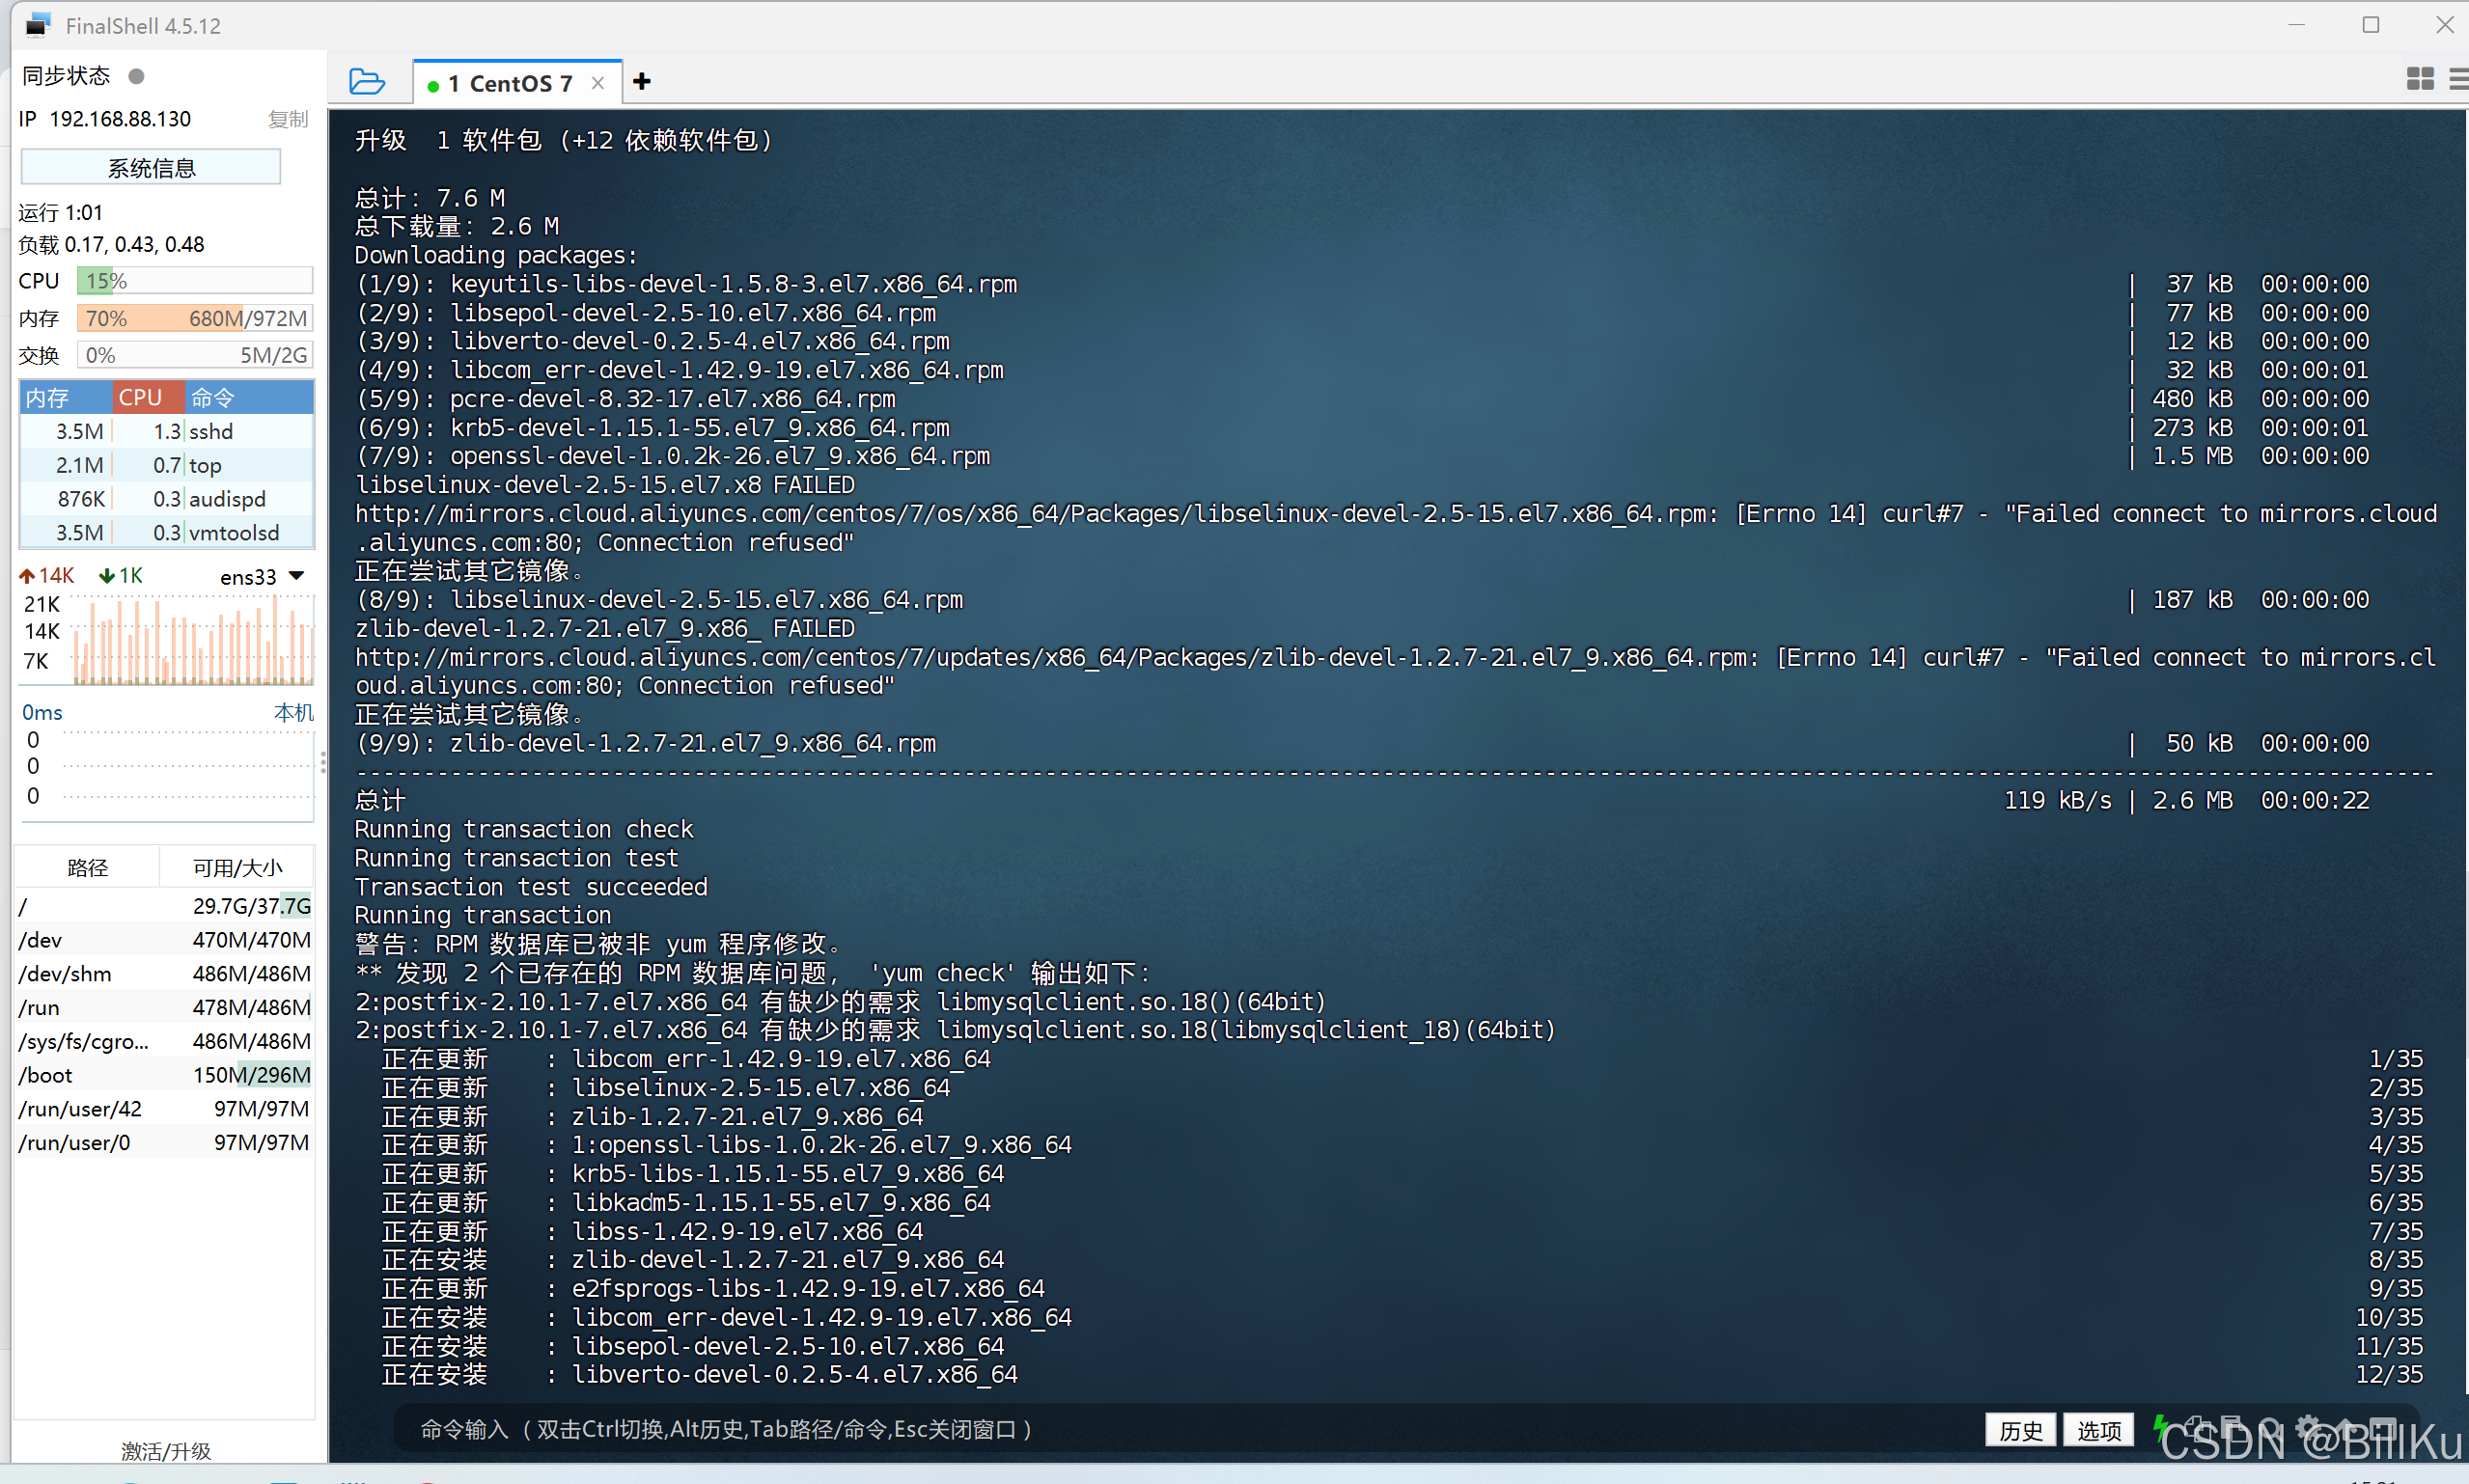The width and height of the screenshot is (2469, 1484).
Task: Click the green lightning quick command icon
Action: [2159, 1427]
